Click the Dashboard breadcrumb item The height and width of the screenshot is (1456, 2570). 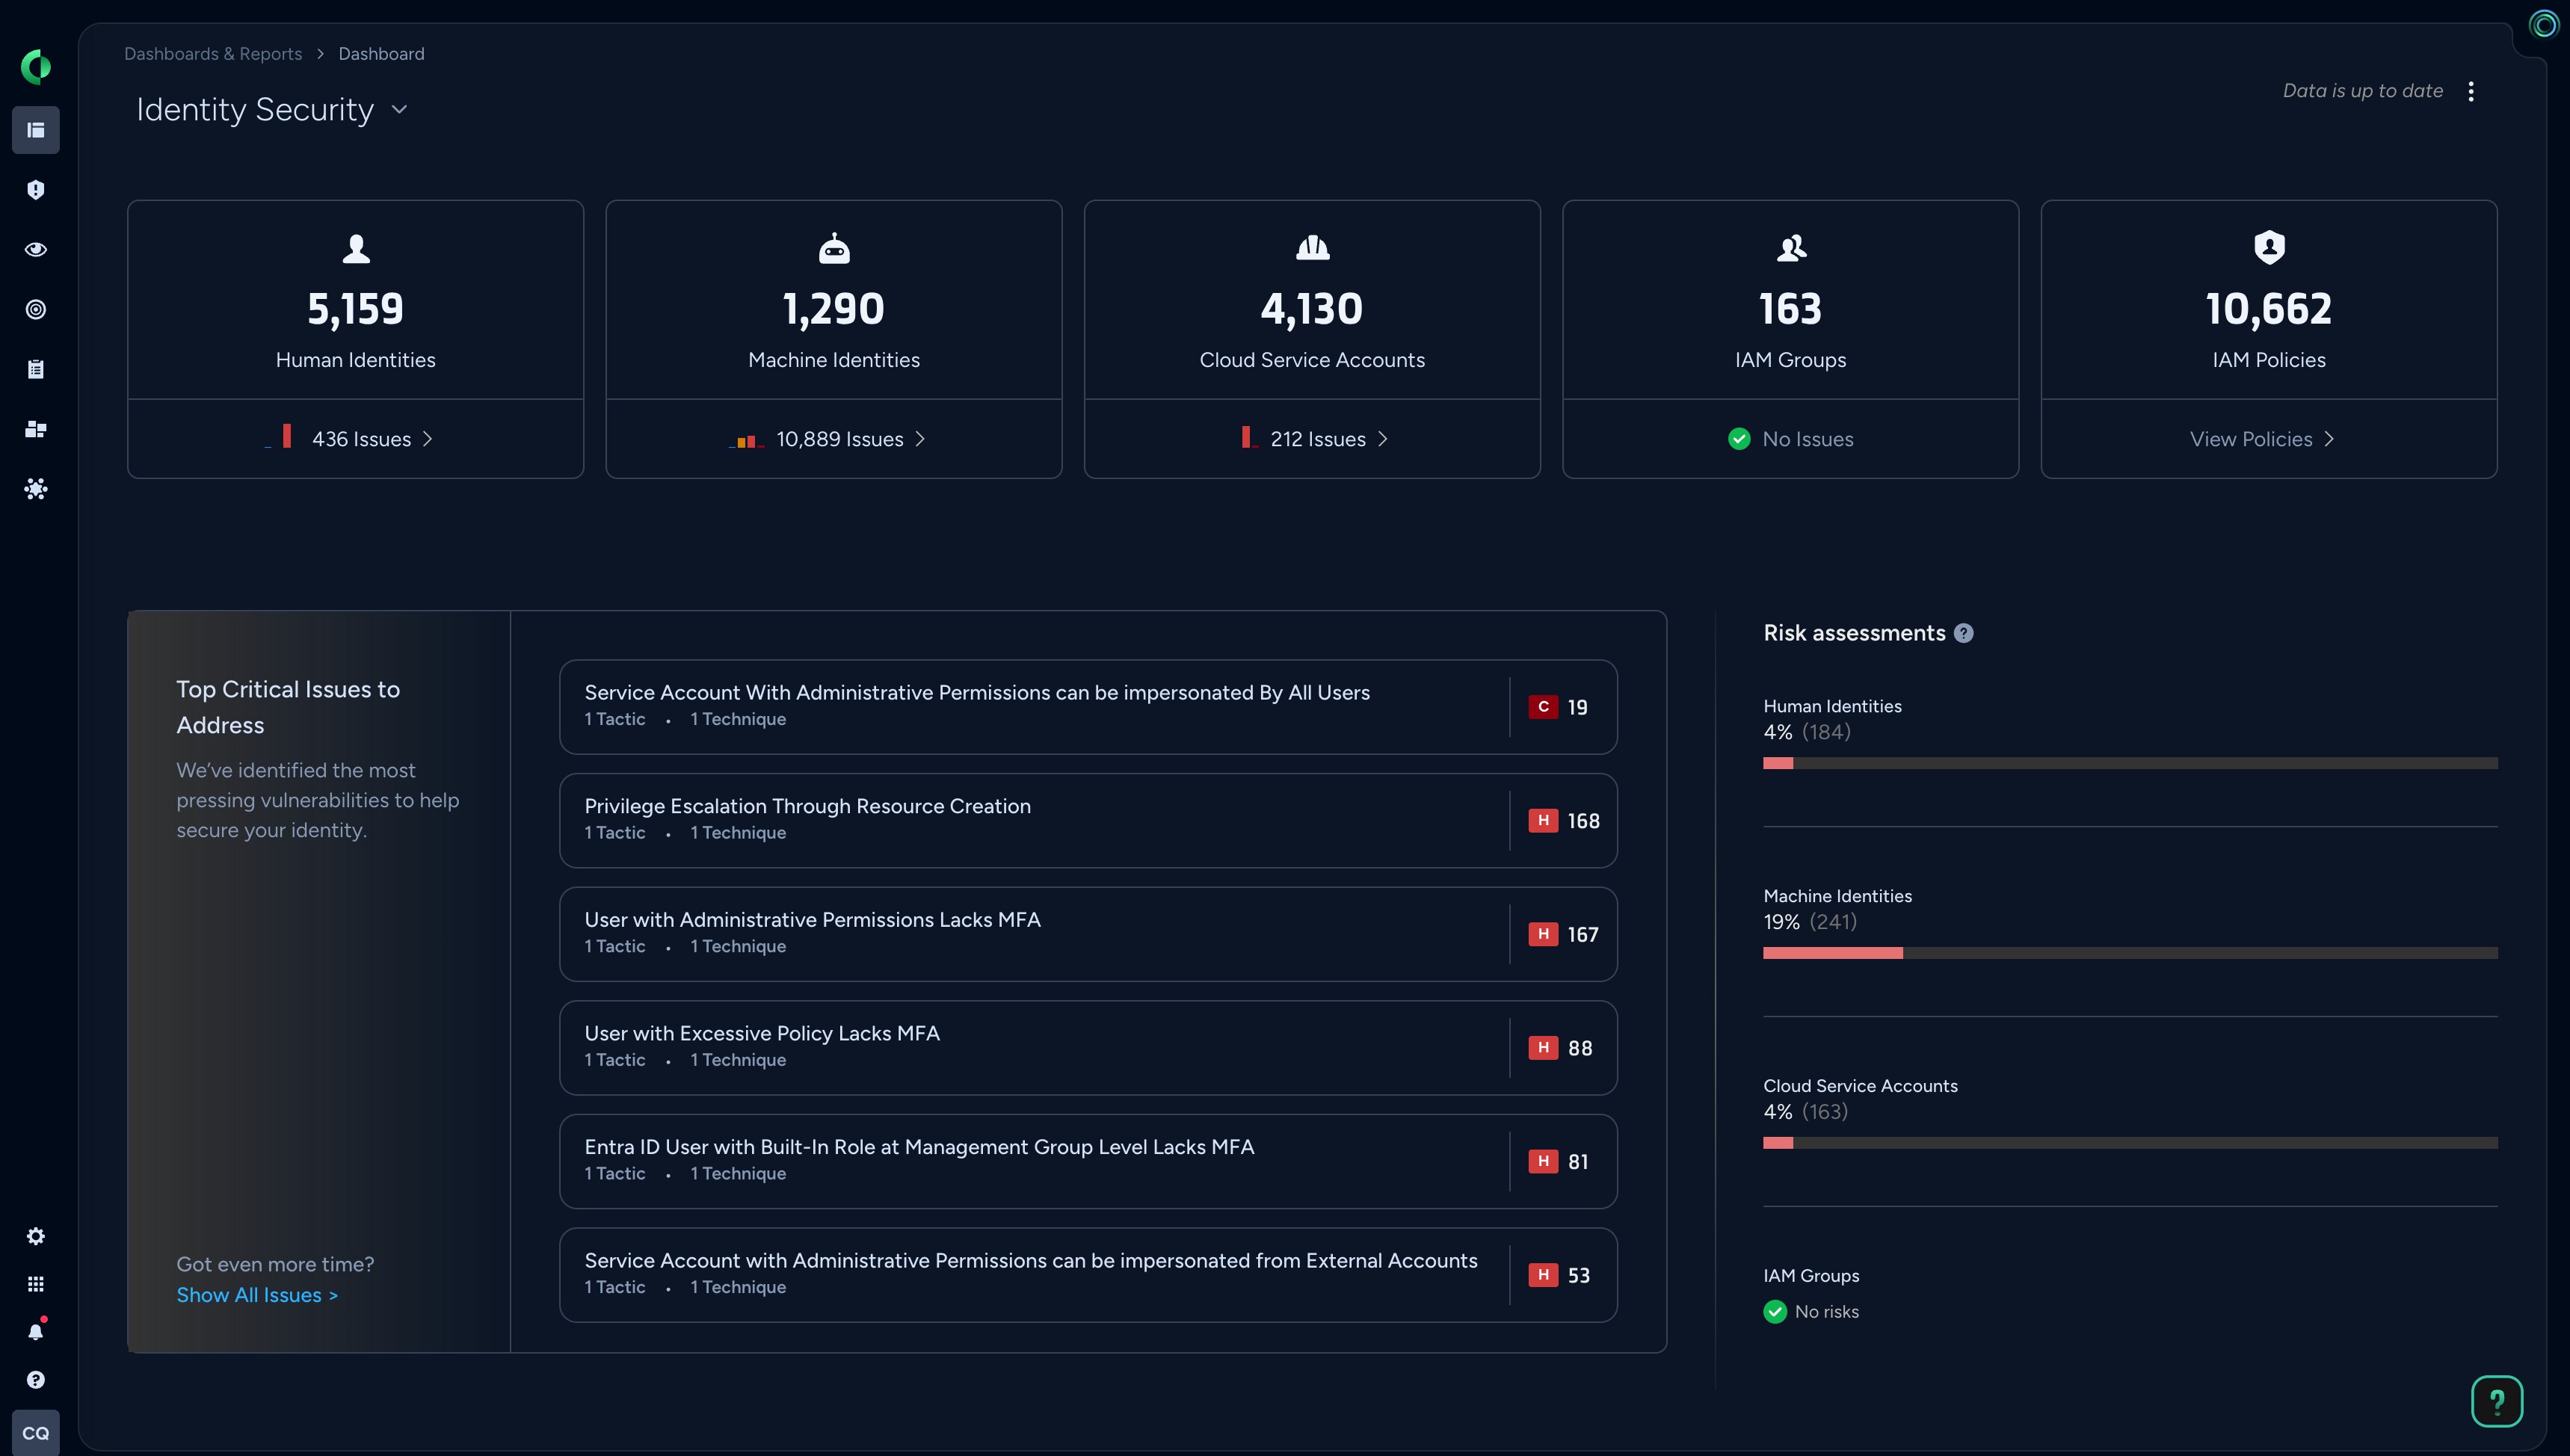[x=381, y=53]
